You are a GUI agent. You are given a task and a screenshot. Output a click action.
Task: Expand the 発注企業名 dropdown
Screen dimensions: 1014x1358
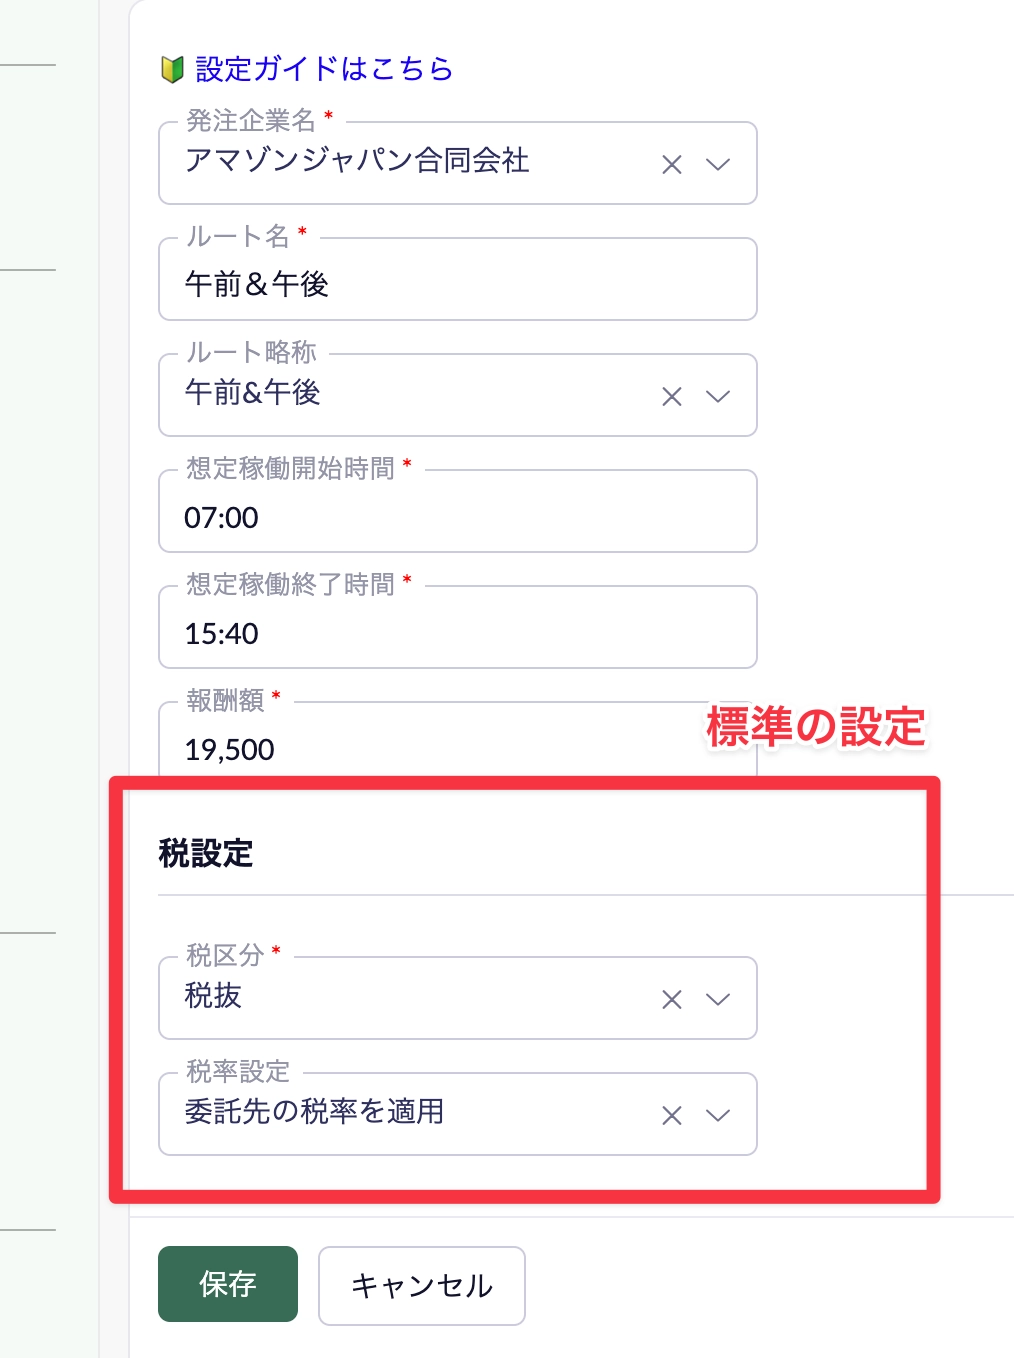(x=718, y=165)
